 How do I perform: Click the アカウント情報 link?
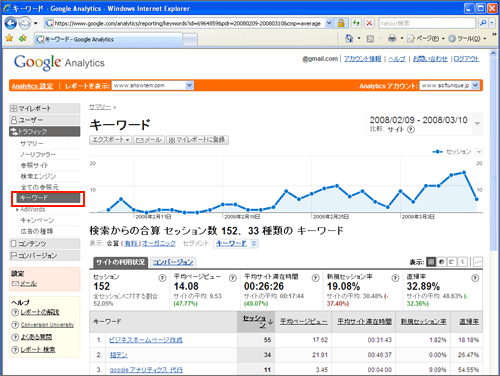[x=362, y=59]
